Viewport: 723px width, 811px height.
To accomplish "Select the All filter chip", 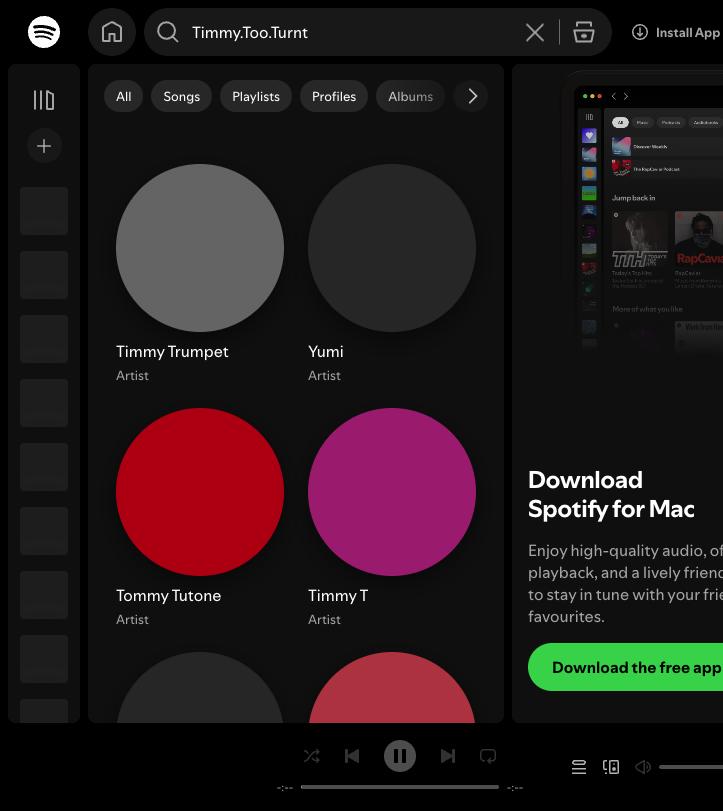I will coord(124,97).
